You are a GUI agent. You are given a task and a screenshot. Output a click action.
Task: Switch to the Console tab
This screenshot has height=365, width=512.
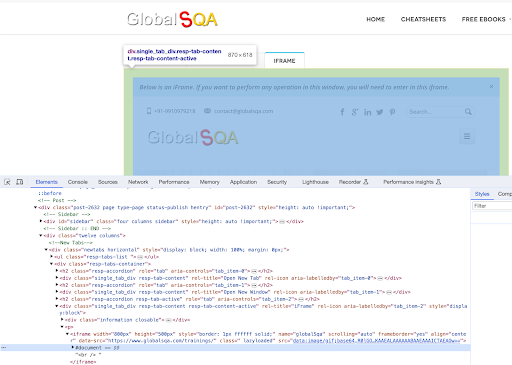click(x=78, y=182)
